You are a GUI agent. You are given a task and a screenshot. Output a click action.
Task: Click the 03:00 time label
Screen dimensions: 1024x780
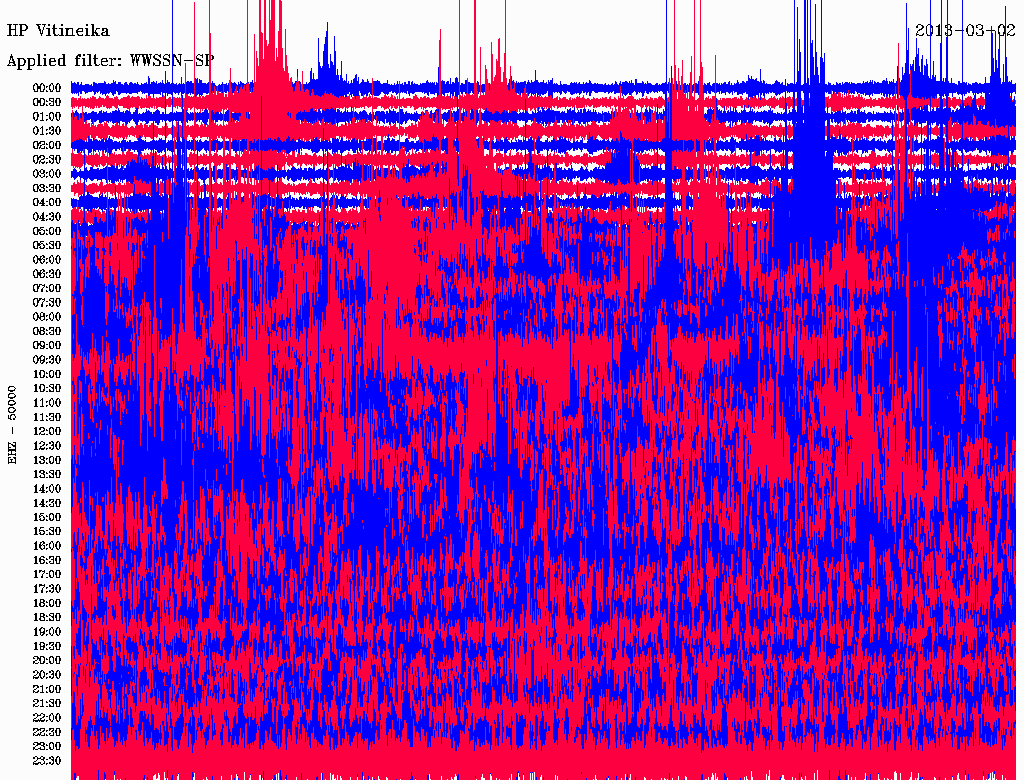coord(47,174)
